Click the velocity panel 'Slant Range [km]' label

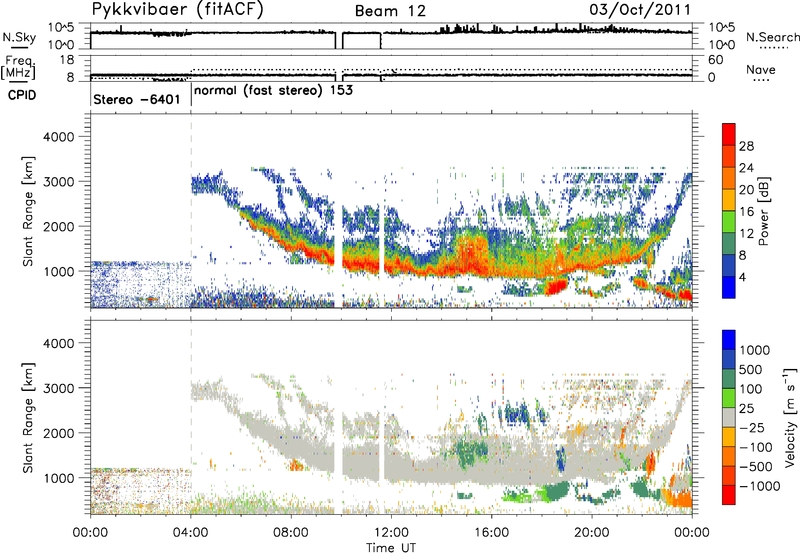pyautogui.click(x=28, y=417)
